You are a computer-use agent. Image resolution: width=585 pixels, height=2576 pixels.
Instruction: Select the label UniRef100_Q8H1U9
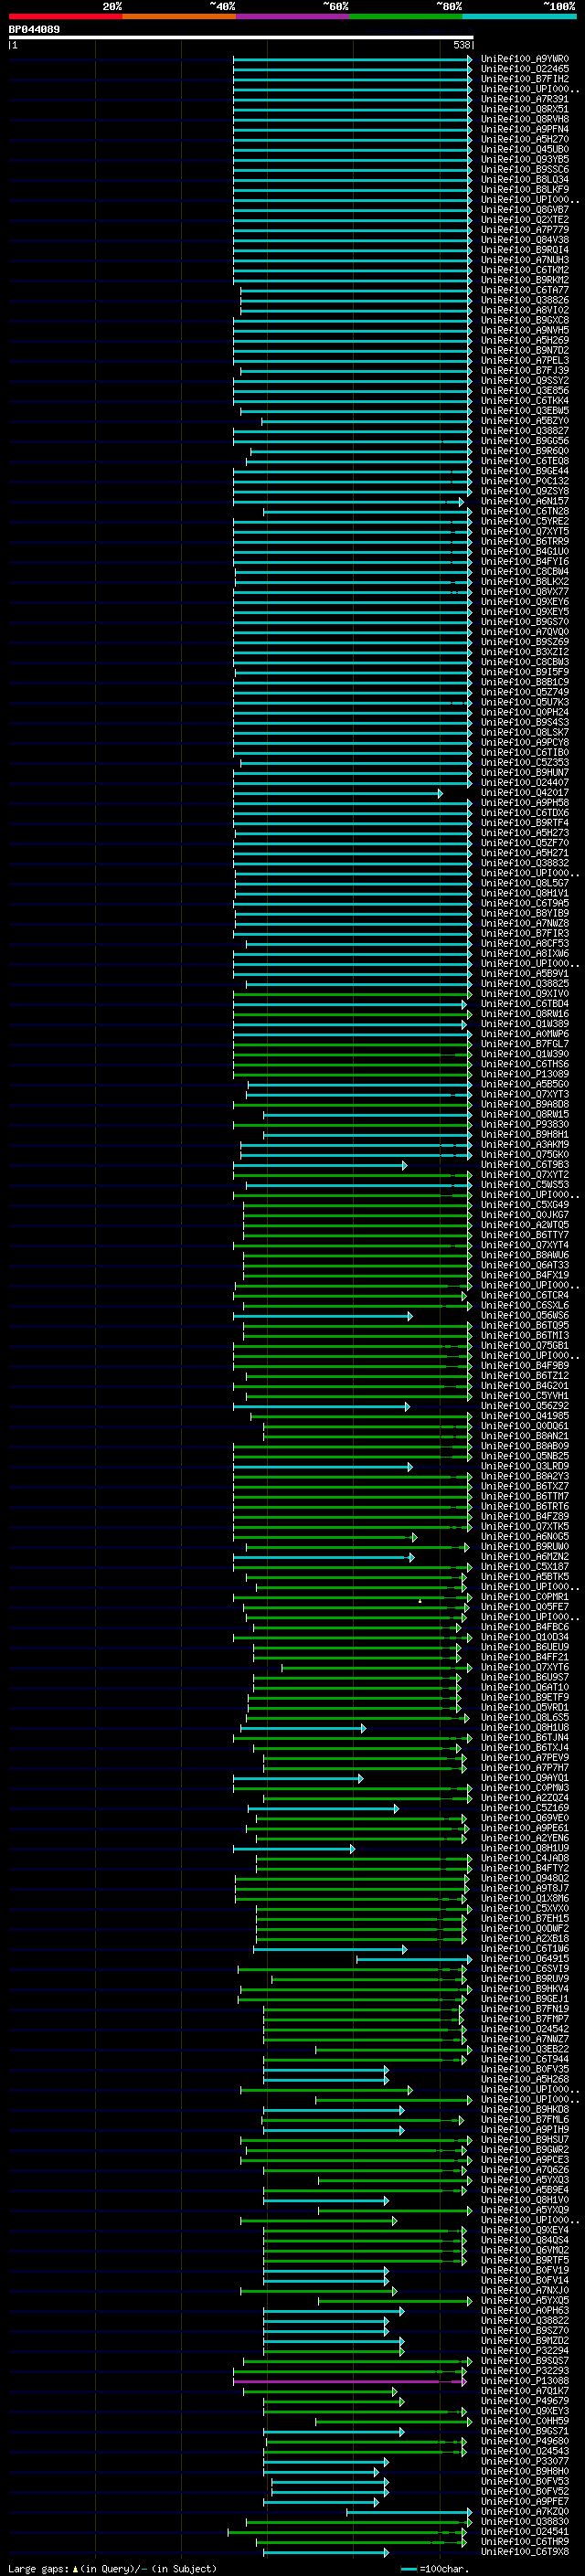tap(525, 1848)
